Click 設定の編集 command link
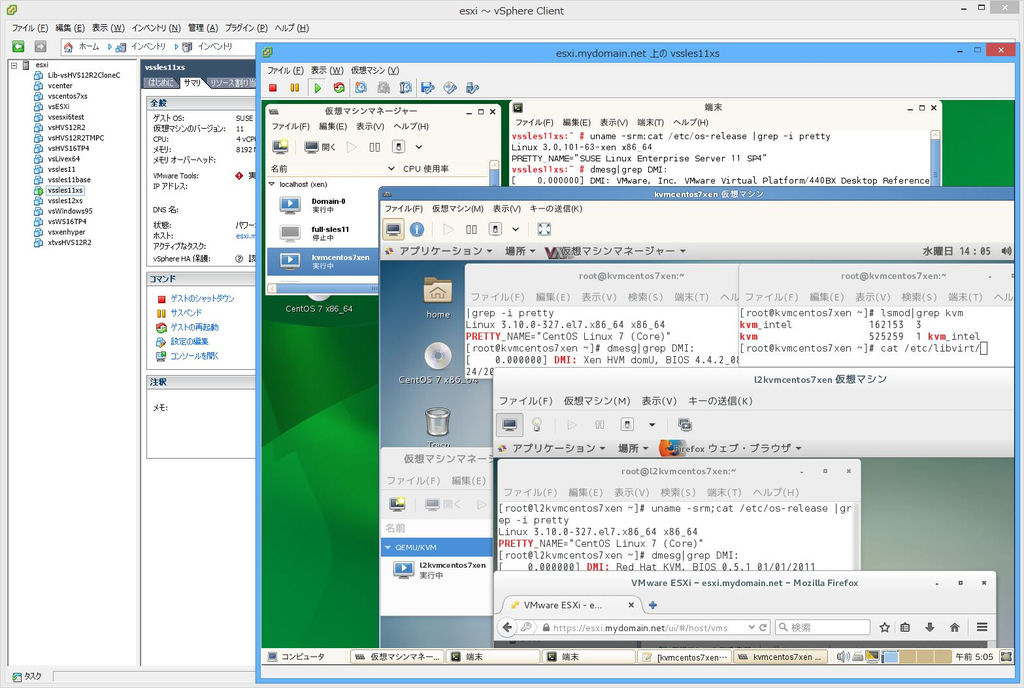The width and height of the screenshot is (1024, 688). (189, 341)
